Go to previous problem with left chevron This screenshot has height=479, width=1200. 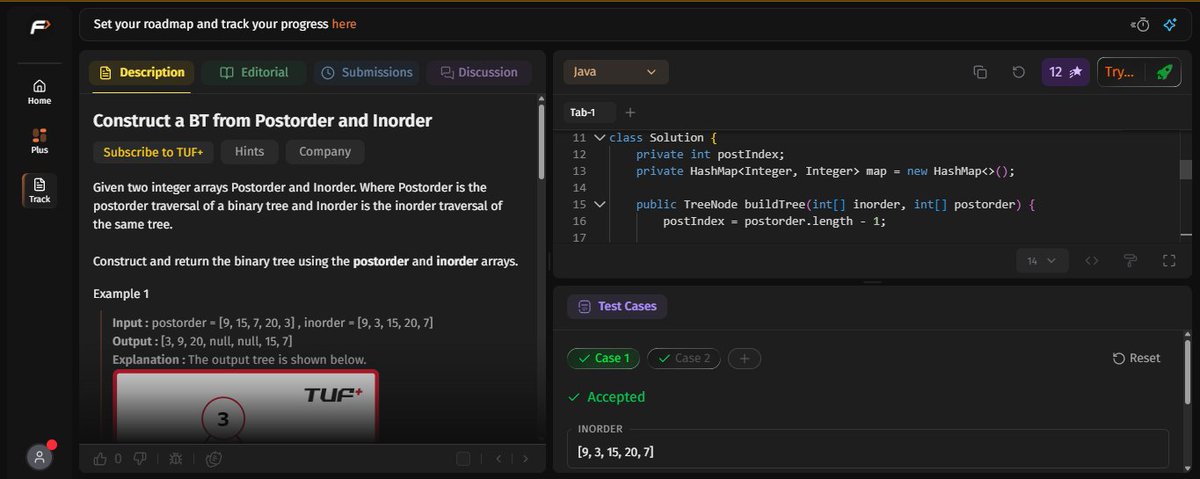coord(498,459)
